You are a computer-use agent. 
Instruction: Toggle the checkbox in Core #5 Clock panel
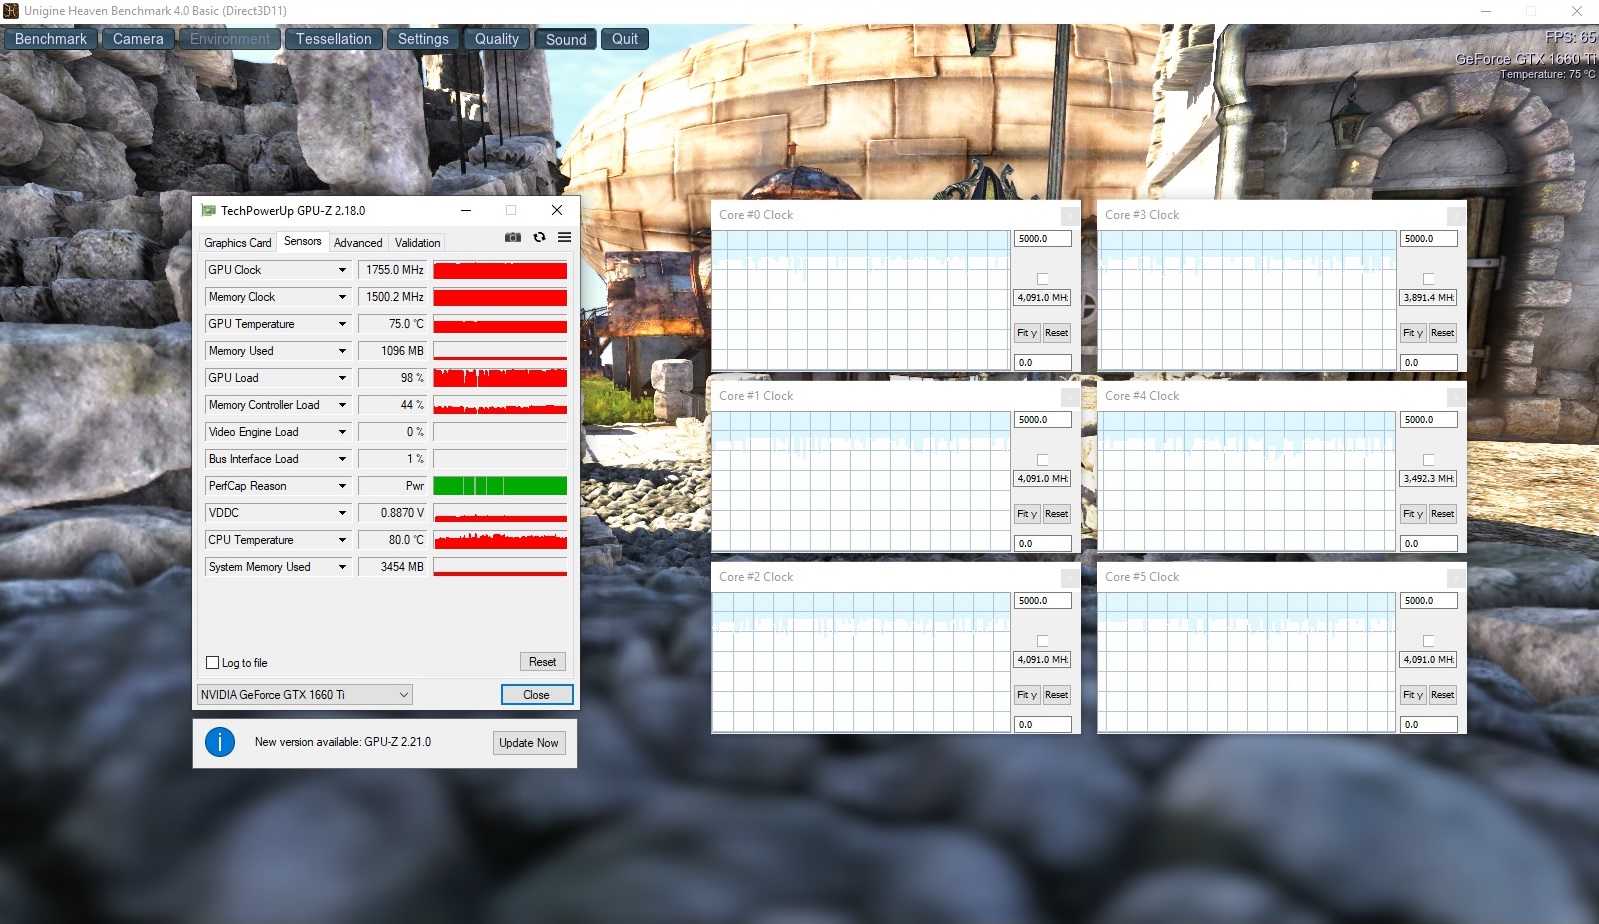point(1429,641)
